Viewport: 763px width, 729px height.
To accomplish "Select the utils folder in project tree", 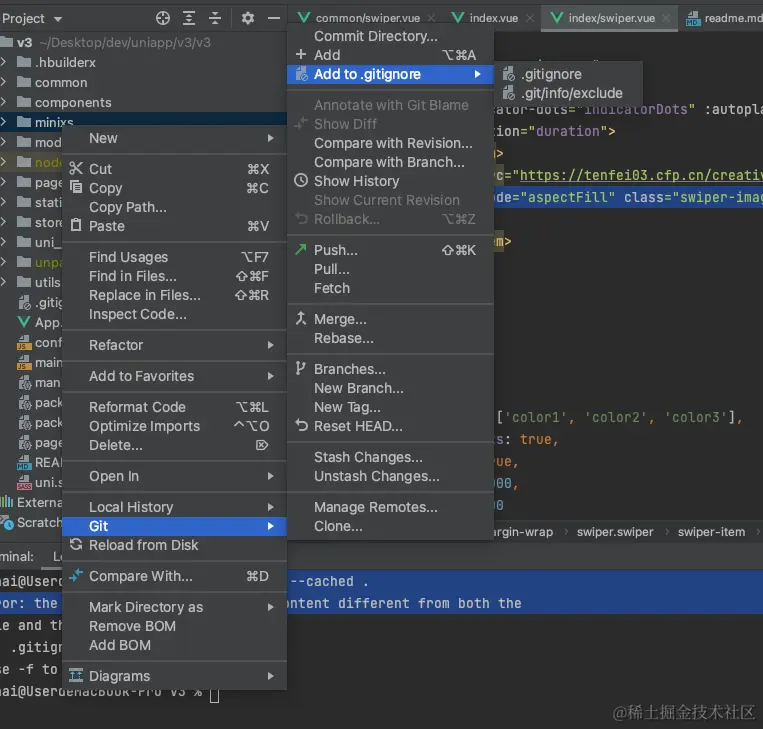I will 31,282.
